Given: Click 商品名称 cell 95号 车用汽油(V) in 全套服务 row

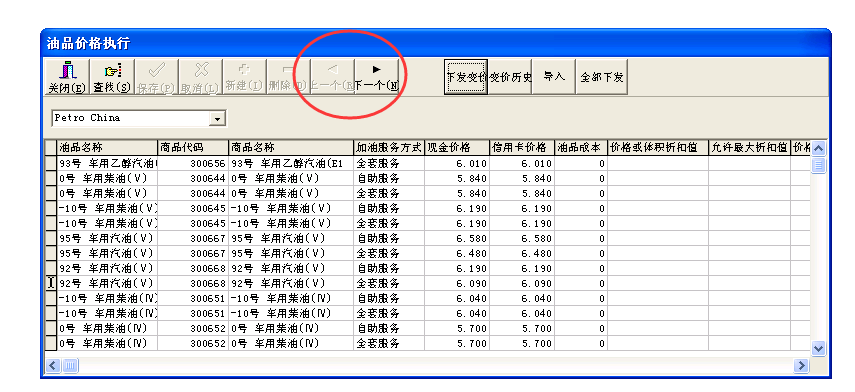Looking at the screenshot, I should coord(291,254).
